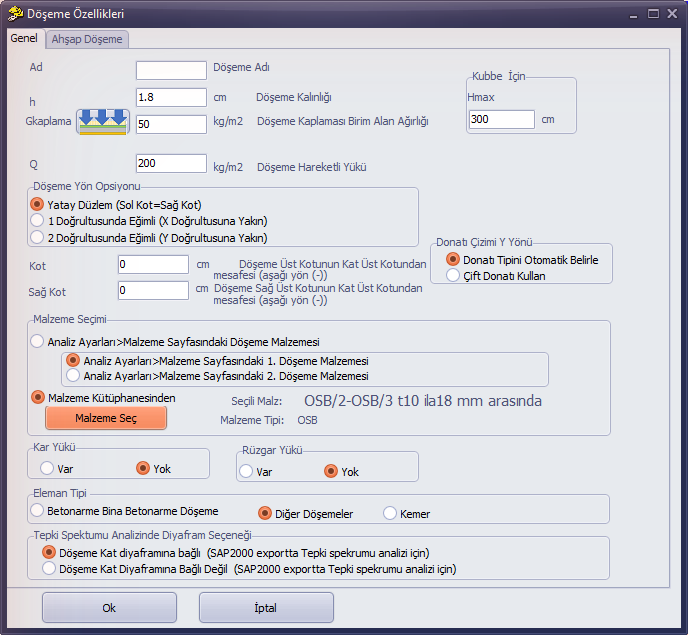Open the Ahşap Döşeme tab
Viewport: 688px width, 635px height.
pyautogui.click(x=87, y=39)
